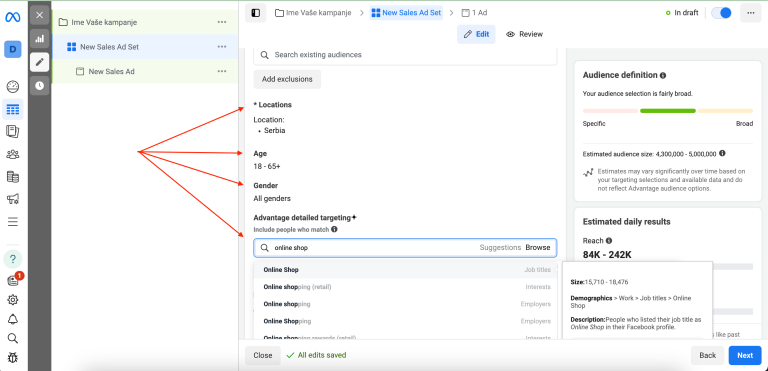Click the Back button

707,355
